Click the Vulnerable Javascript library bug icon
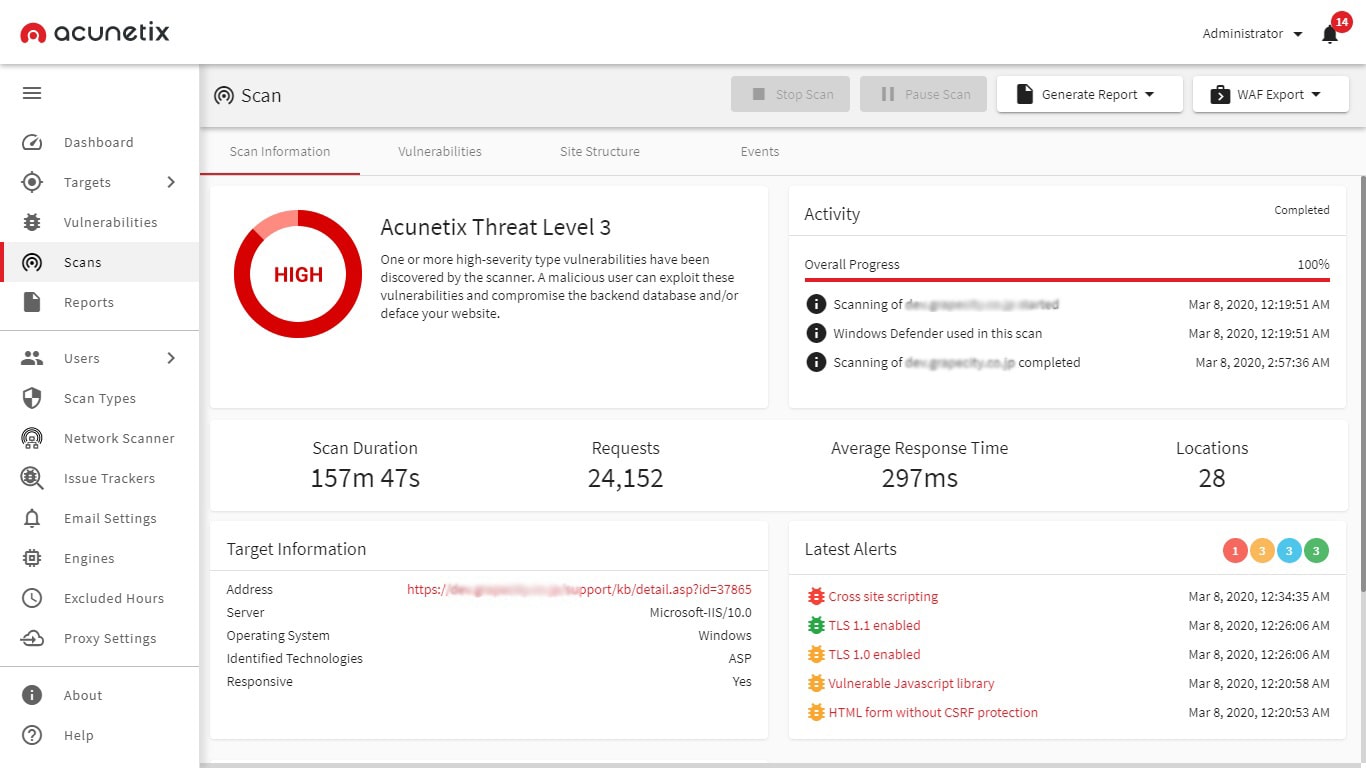Screen dimensions: 1366x768 coord(816,683)
